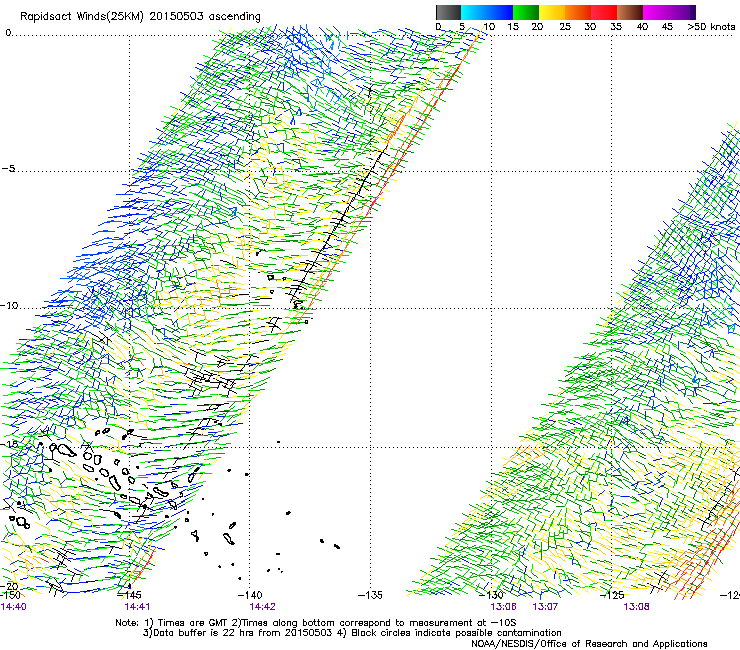
Task: Click the purple '13:07' time stamp
Action: tap(545, 607)
